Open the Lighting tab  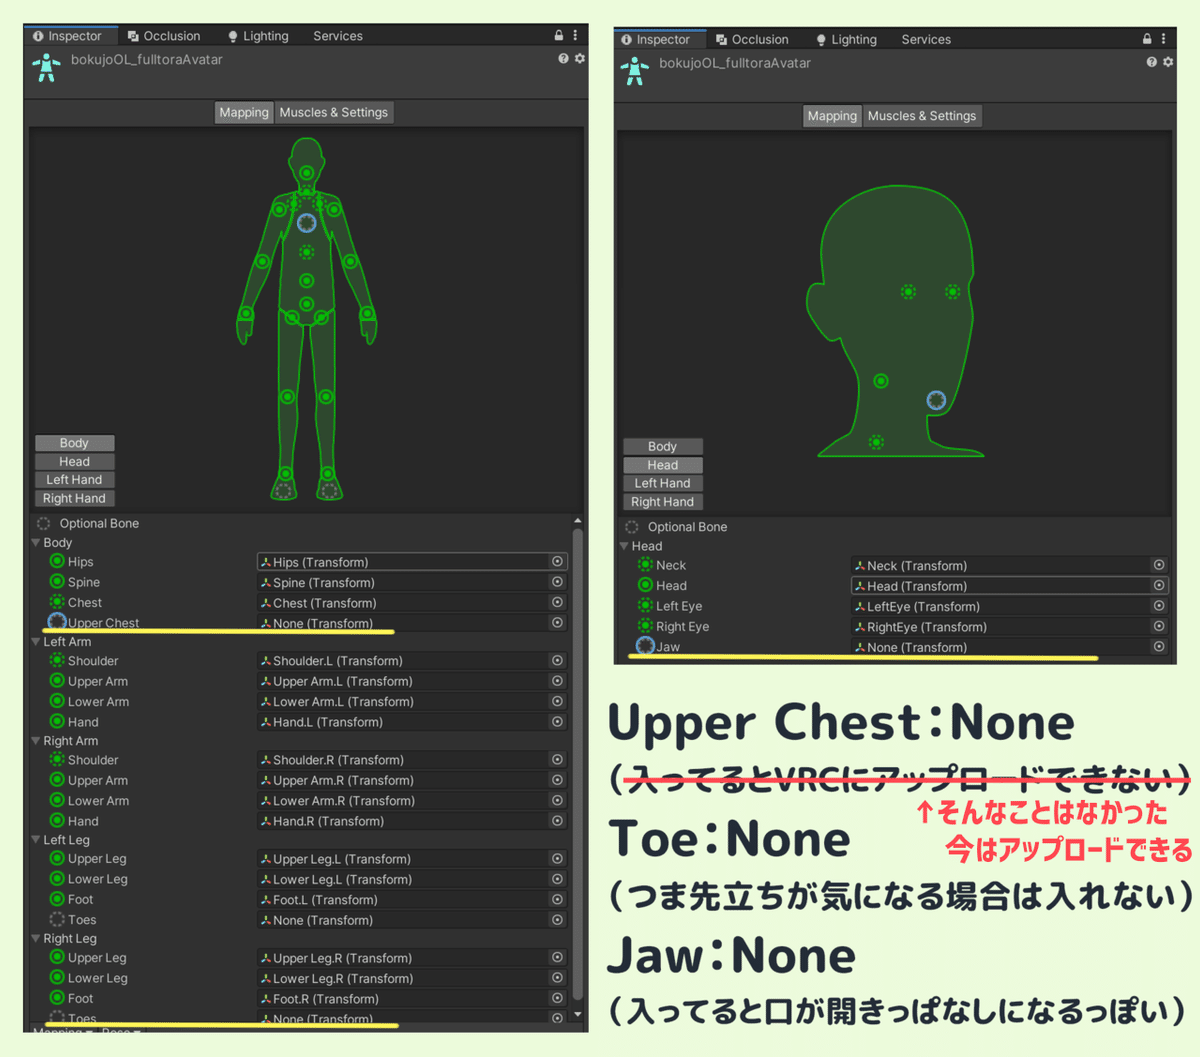tap(258, 35)
